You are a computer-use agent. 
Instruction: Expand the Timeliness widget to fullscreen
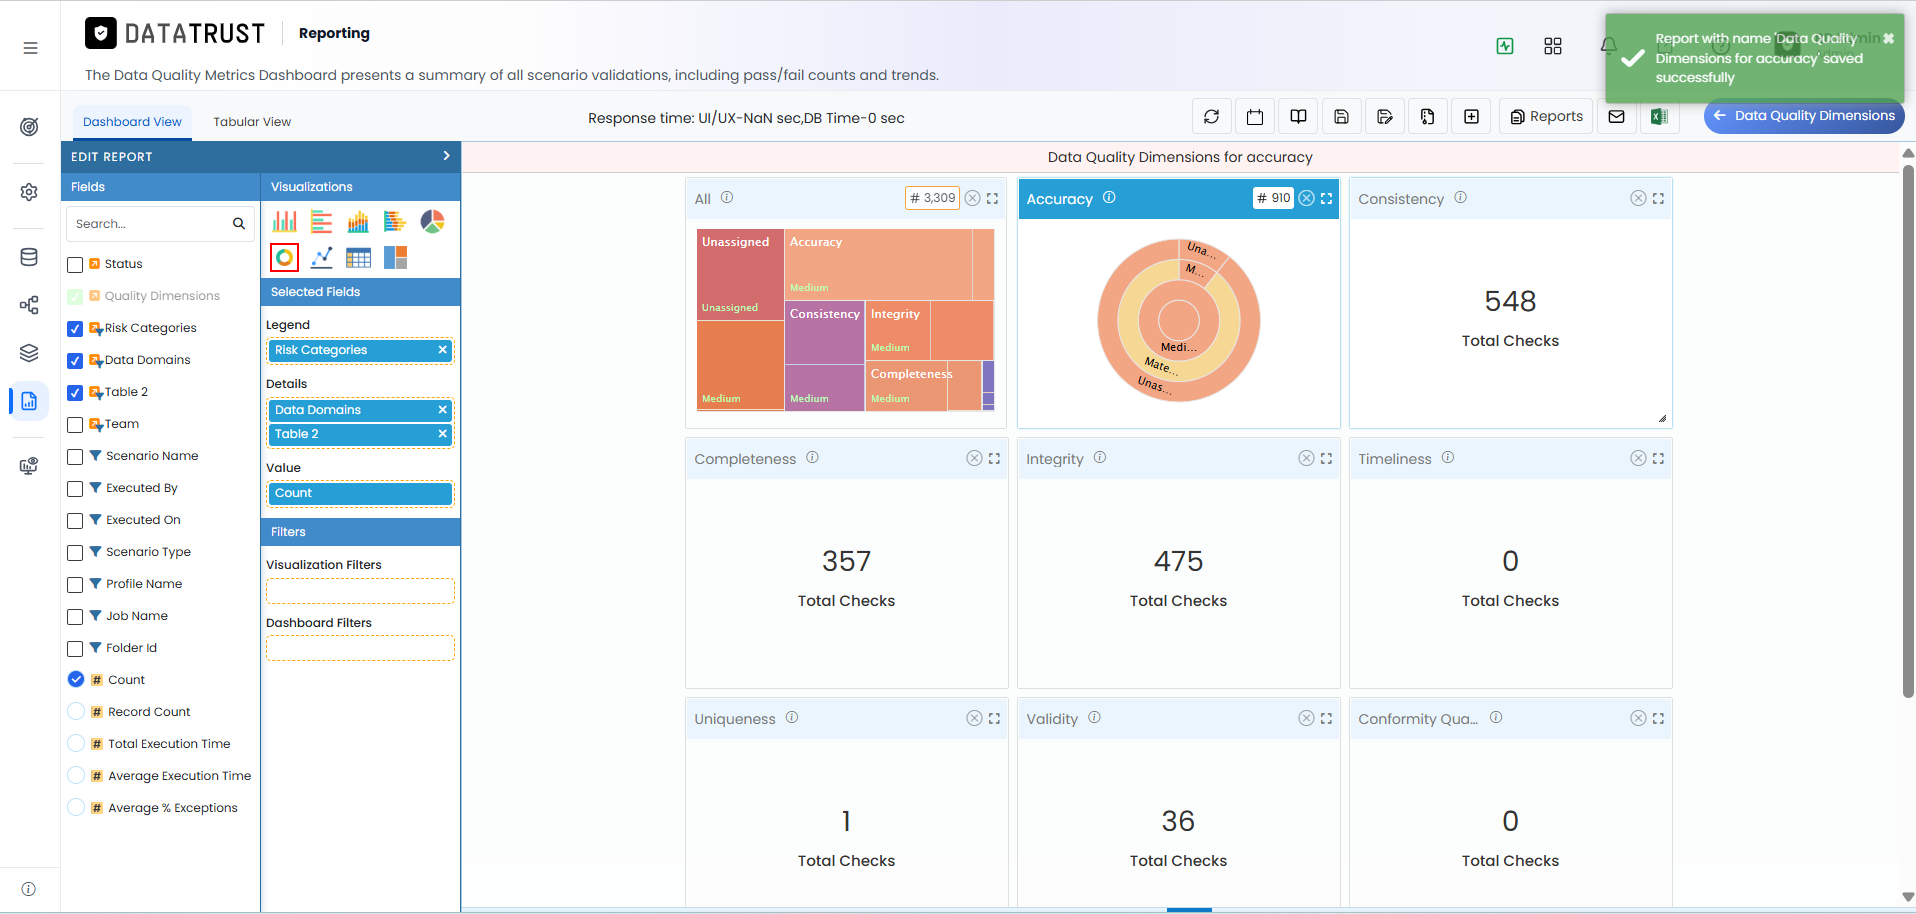(1658, 458)
